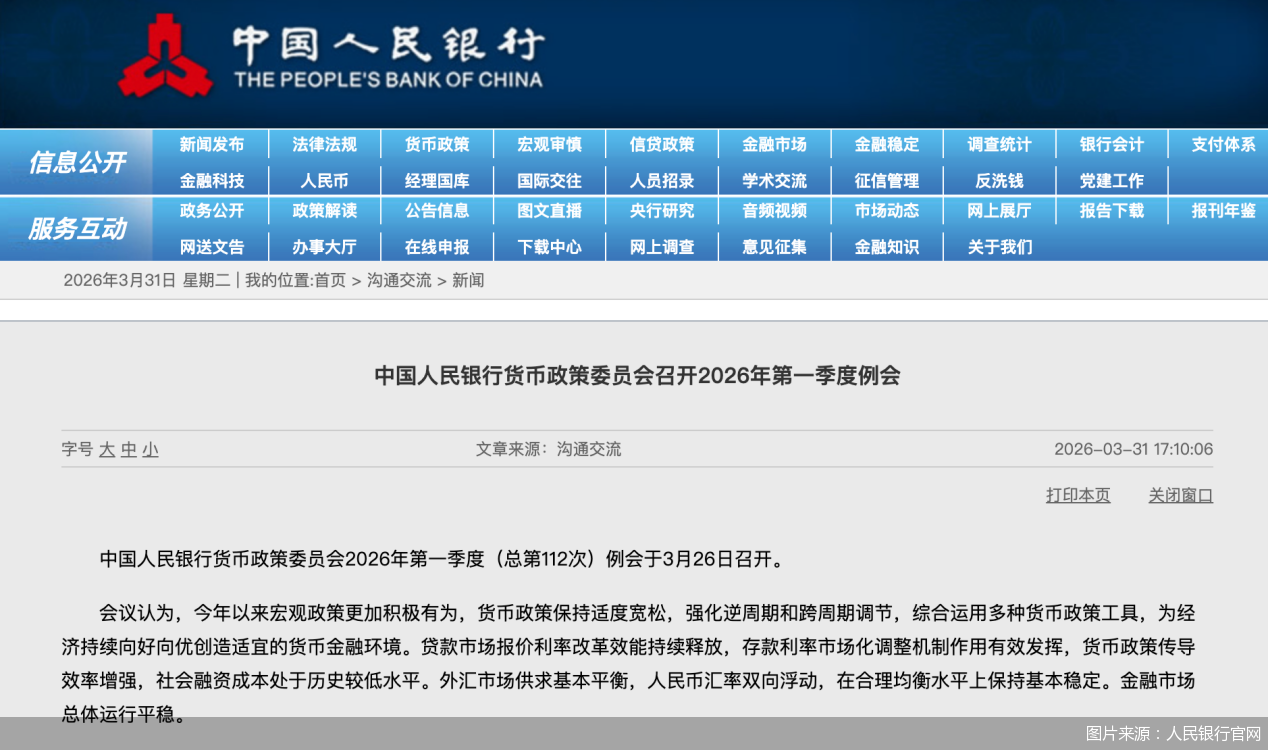
Task: Open the 下载中心 (Download Center) page
Action: coord(549,246)
